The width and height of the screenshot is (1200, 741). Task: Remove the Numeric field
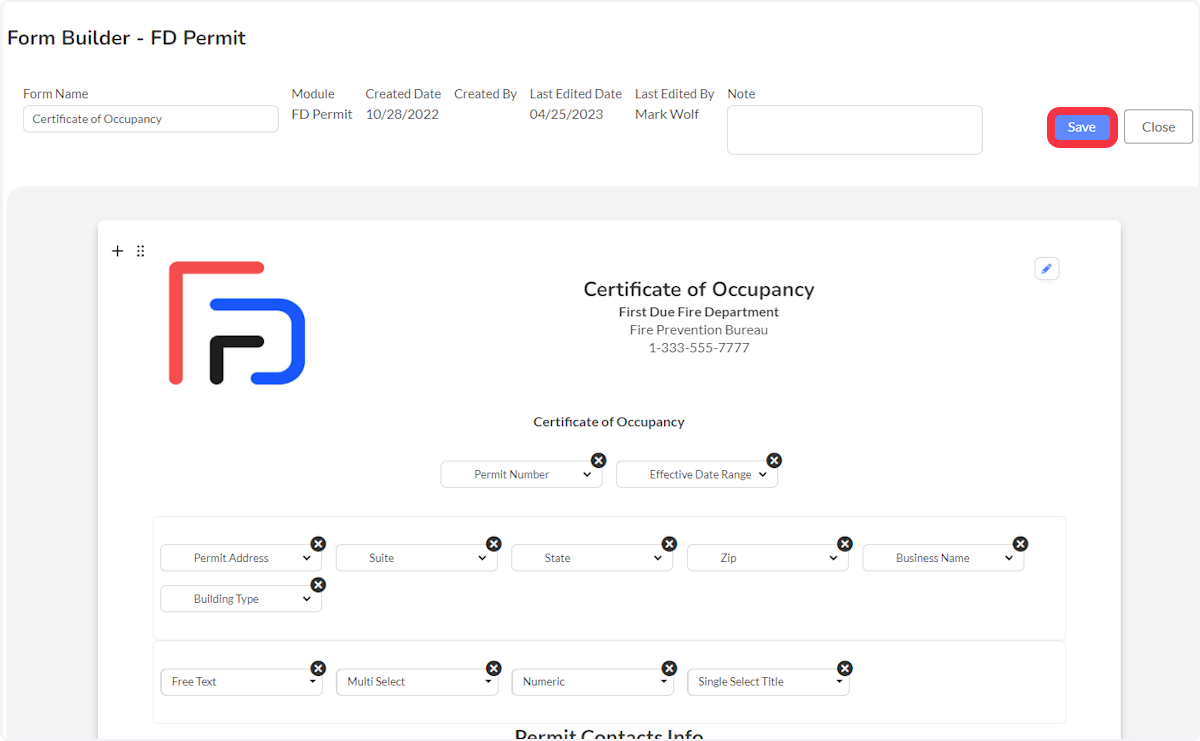click(x=669, y=668)
